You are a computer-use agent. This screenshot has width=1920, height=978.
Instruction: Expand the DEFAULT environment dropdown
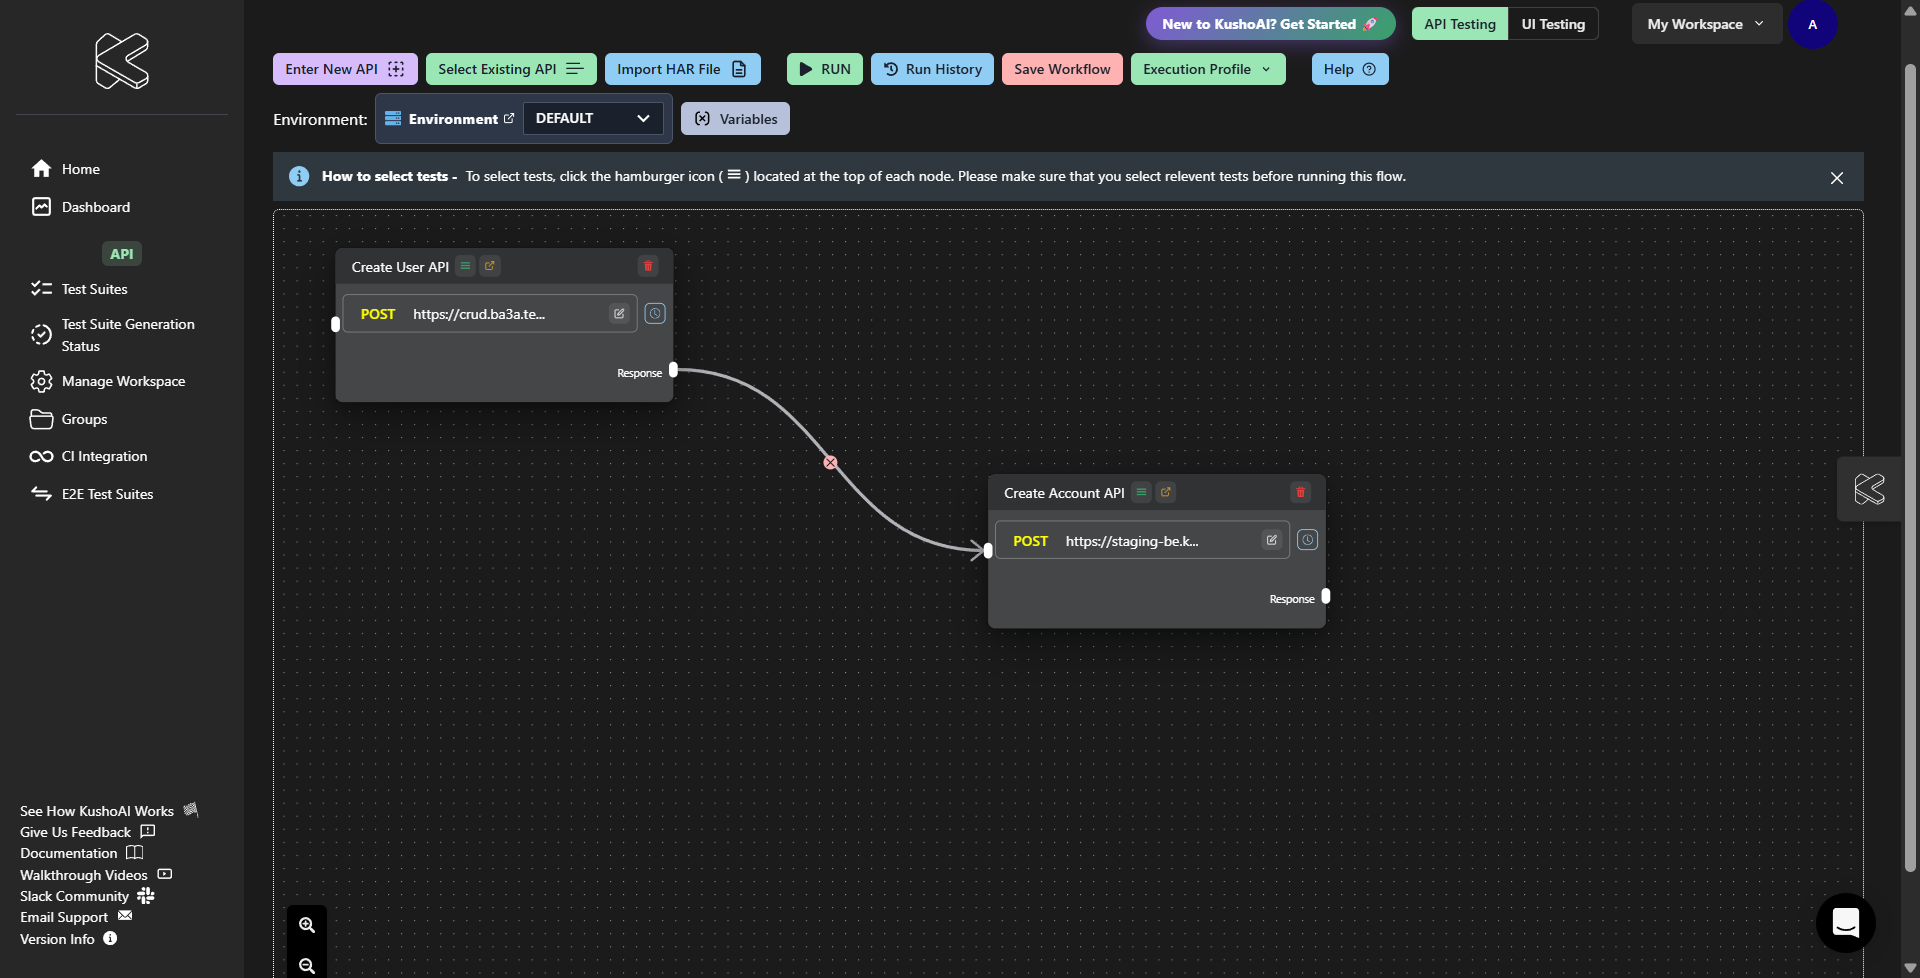(592, 118)
